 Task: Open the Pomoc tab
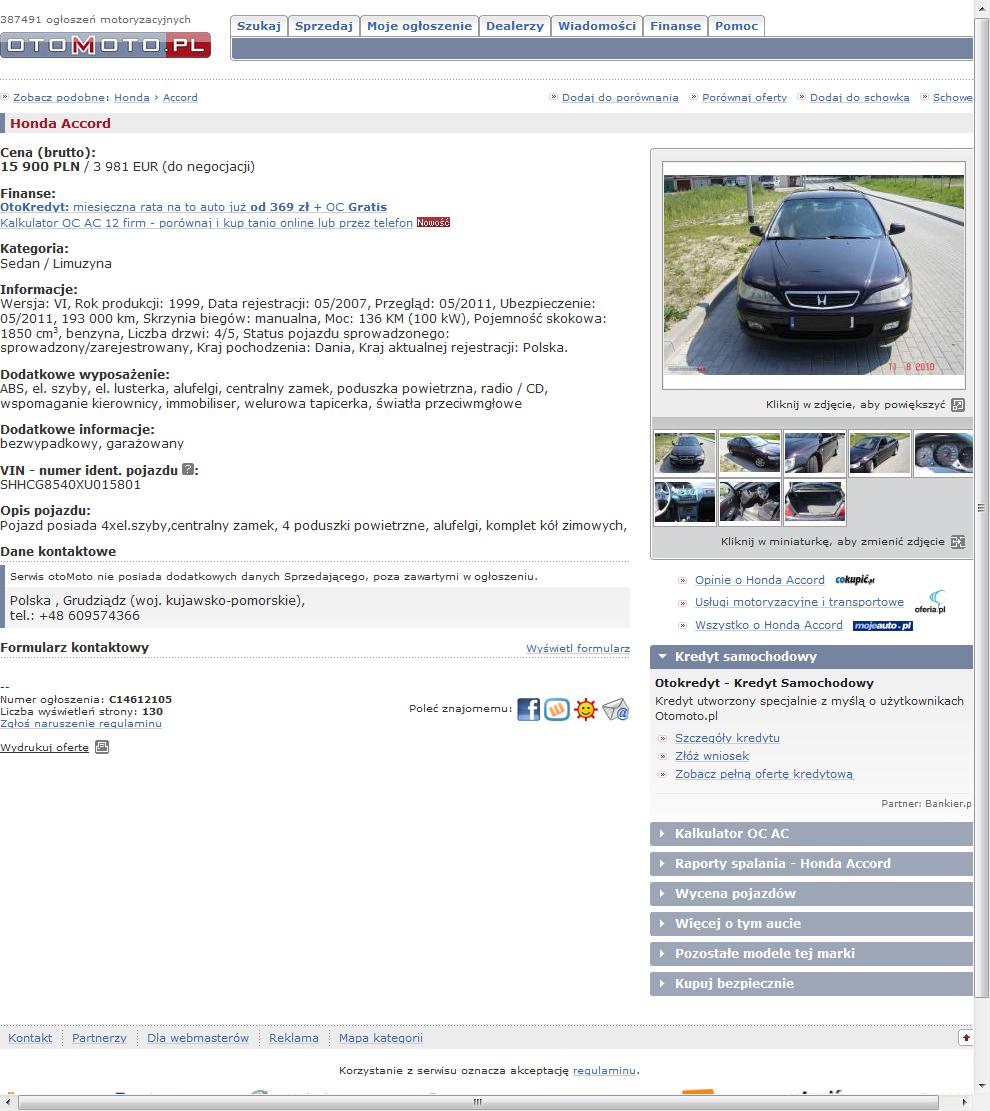tap(736, 26)
